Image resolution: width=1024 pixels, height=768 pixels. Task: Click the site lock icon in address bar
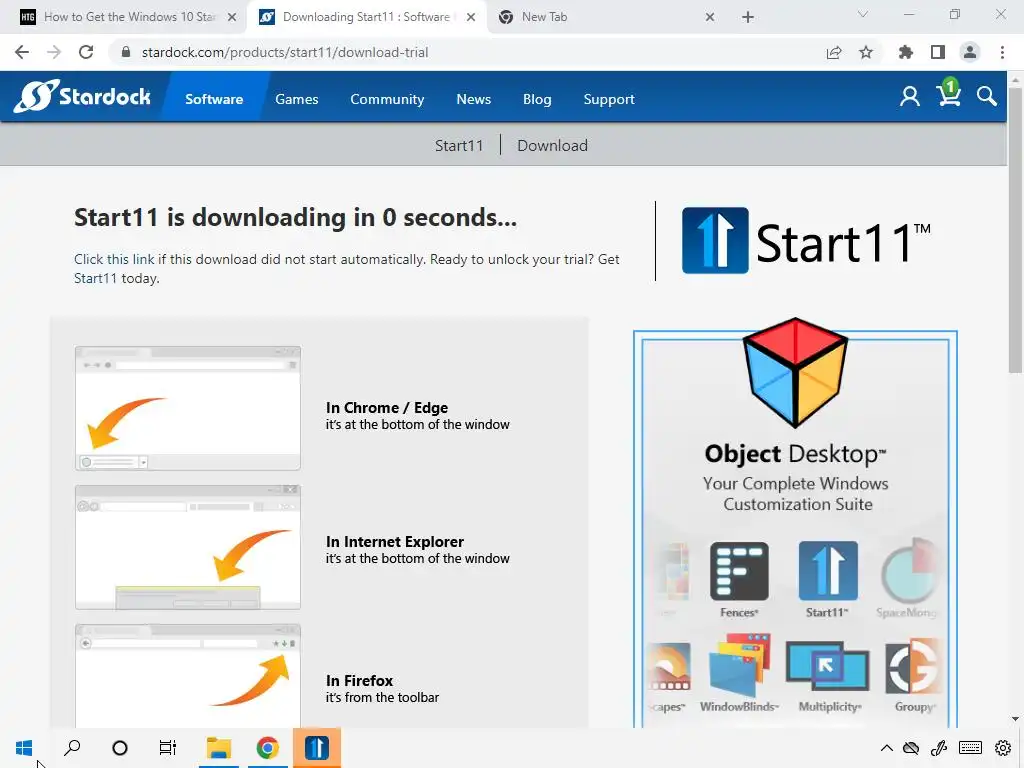point(126,52)
